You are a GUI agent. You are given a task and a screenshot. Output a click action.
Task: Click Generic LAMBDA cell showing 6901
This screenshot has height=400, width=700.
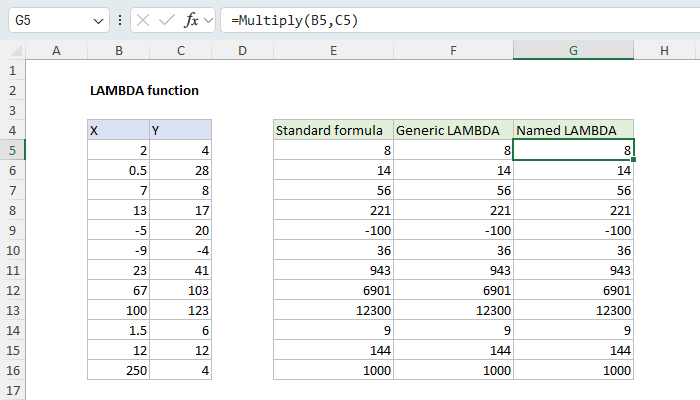tap(454, 291)
